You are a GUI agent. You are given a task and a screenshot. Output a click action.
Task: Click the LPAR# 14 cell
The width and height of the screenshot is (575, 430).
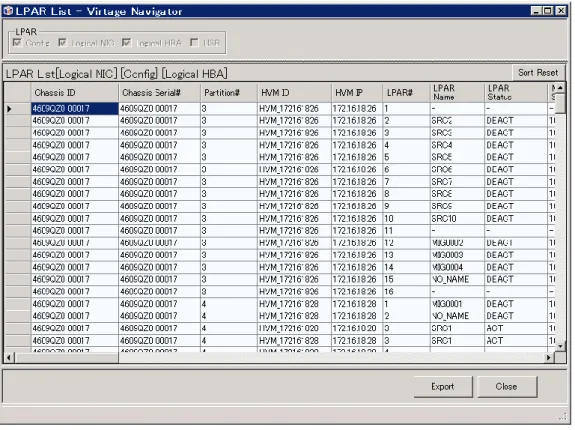click(406, 267)
